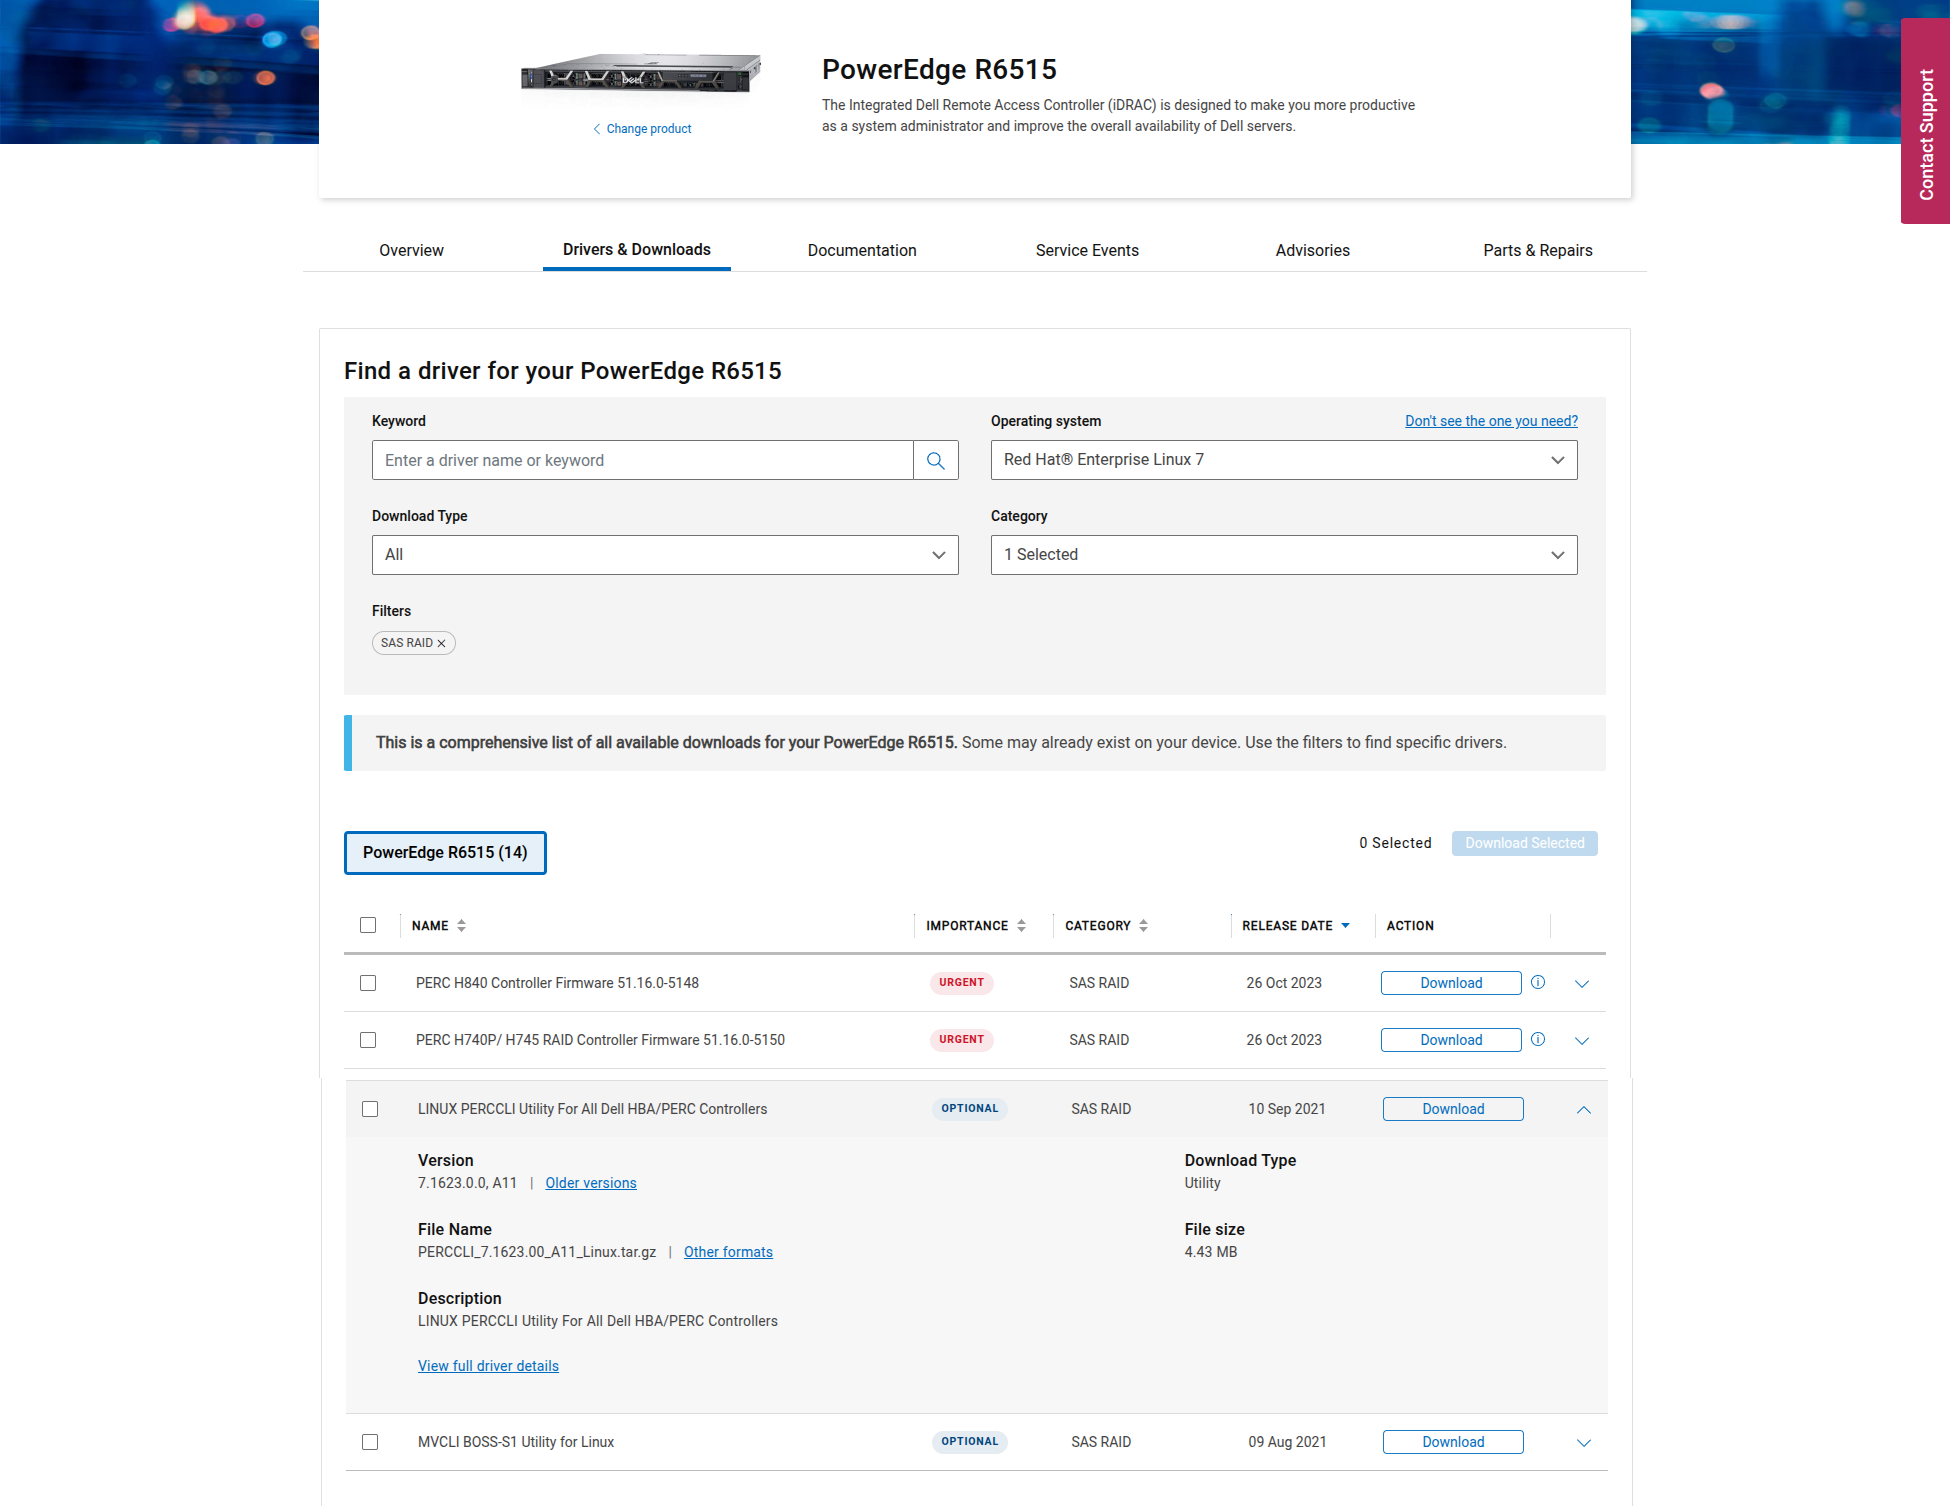Viewport: 1950px width, 1506px height.
Task: Open info icon for PERC H840 firmware
Action: click(1538, 982)
